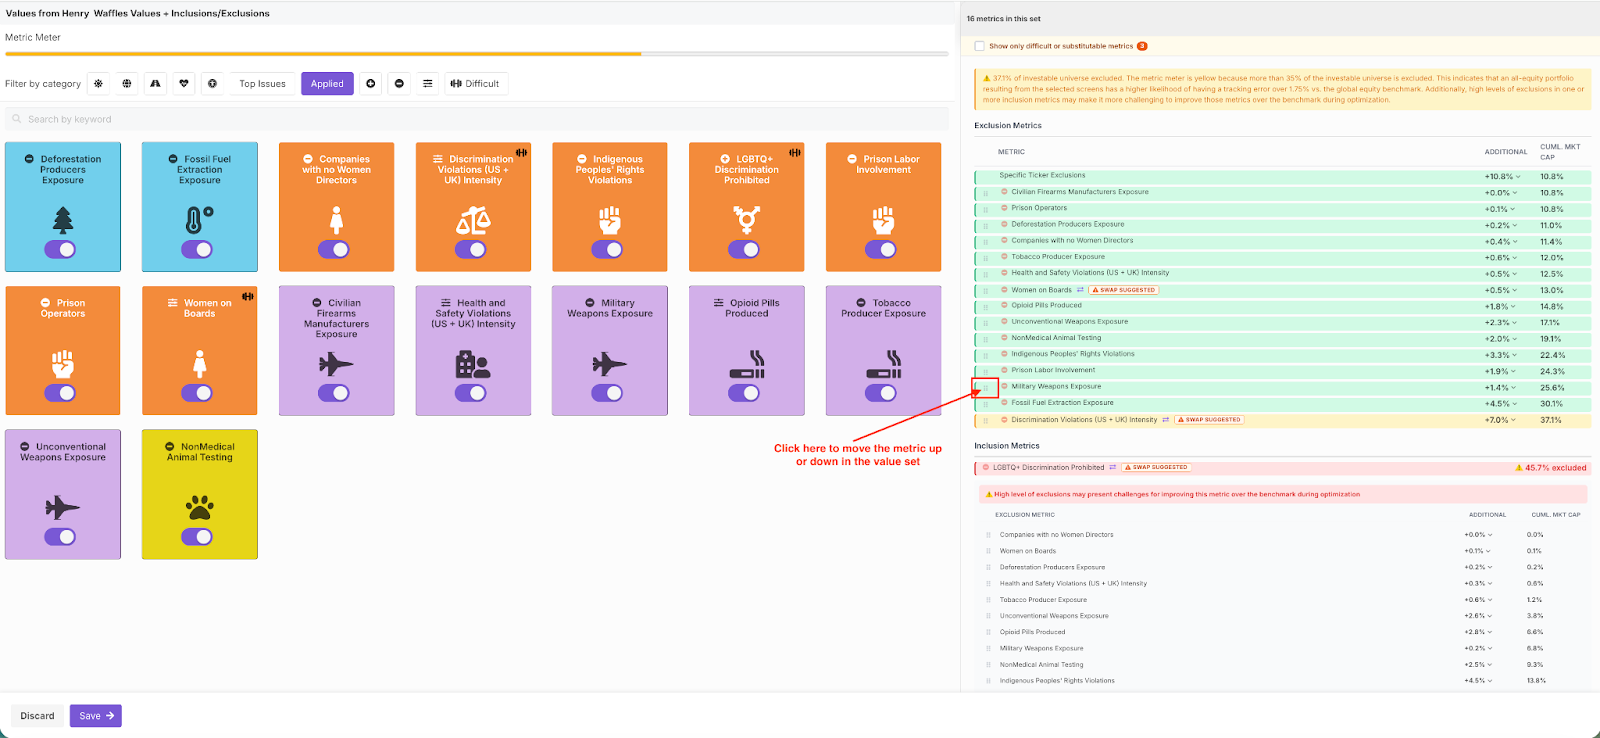The image size is (1600, 738).
Task: Filter by the minus (exclusion) icon
Action: coord(399,84)
